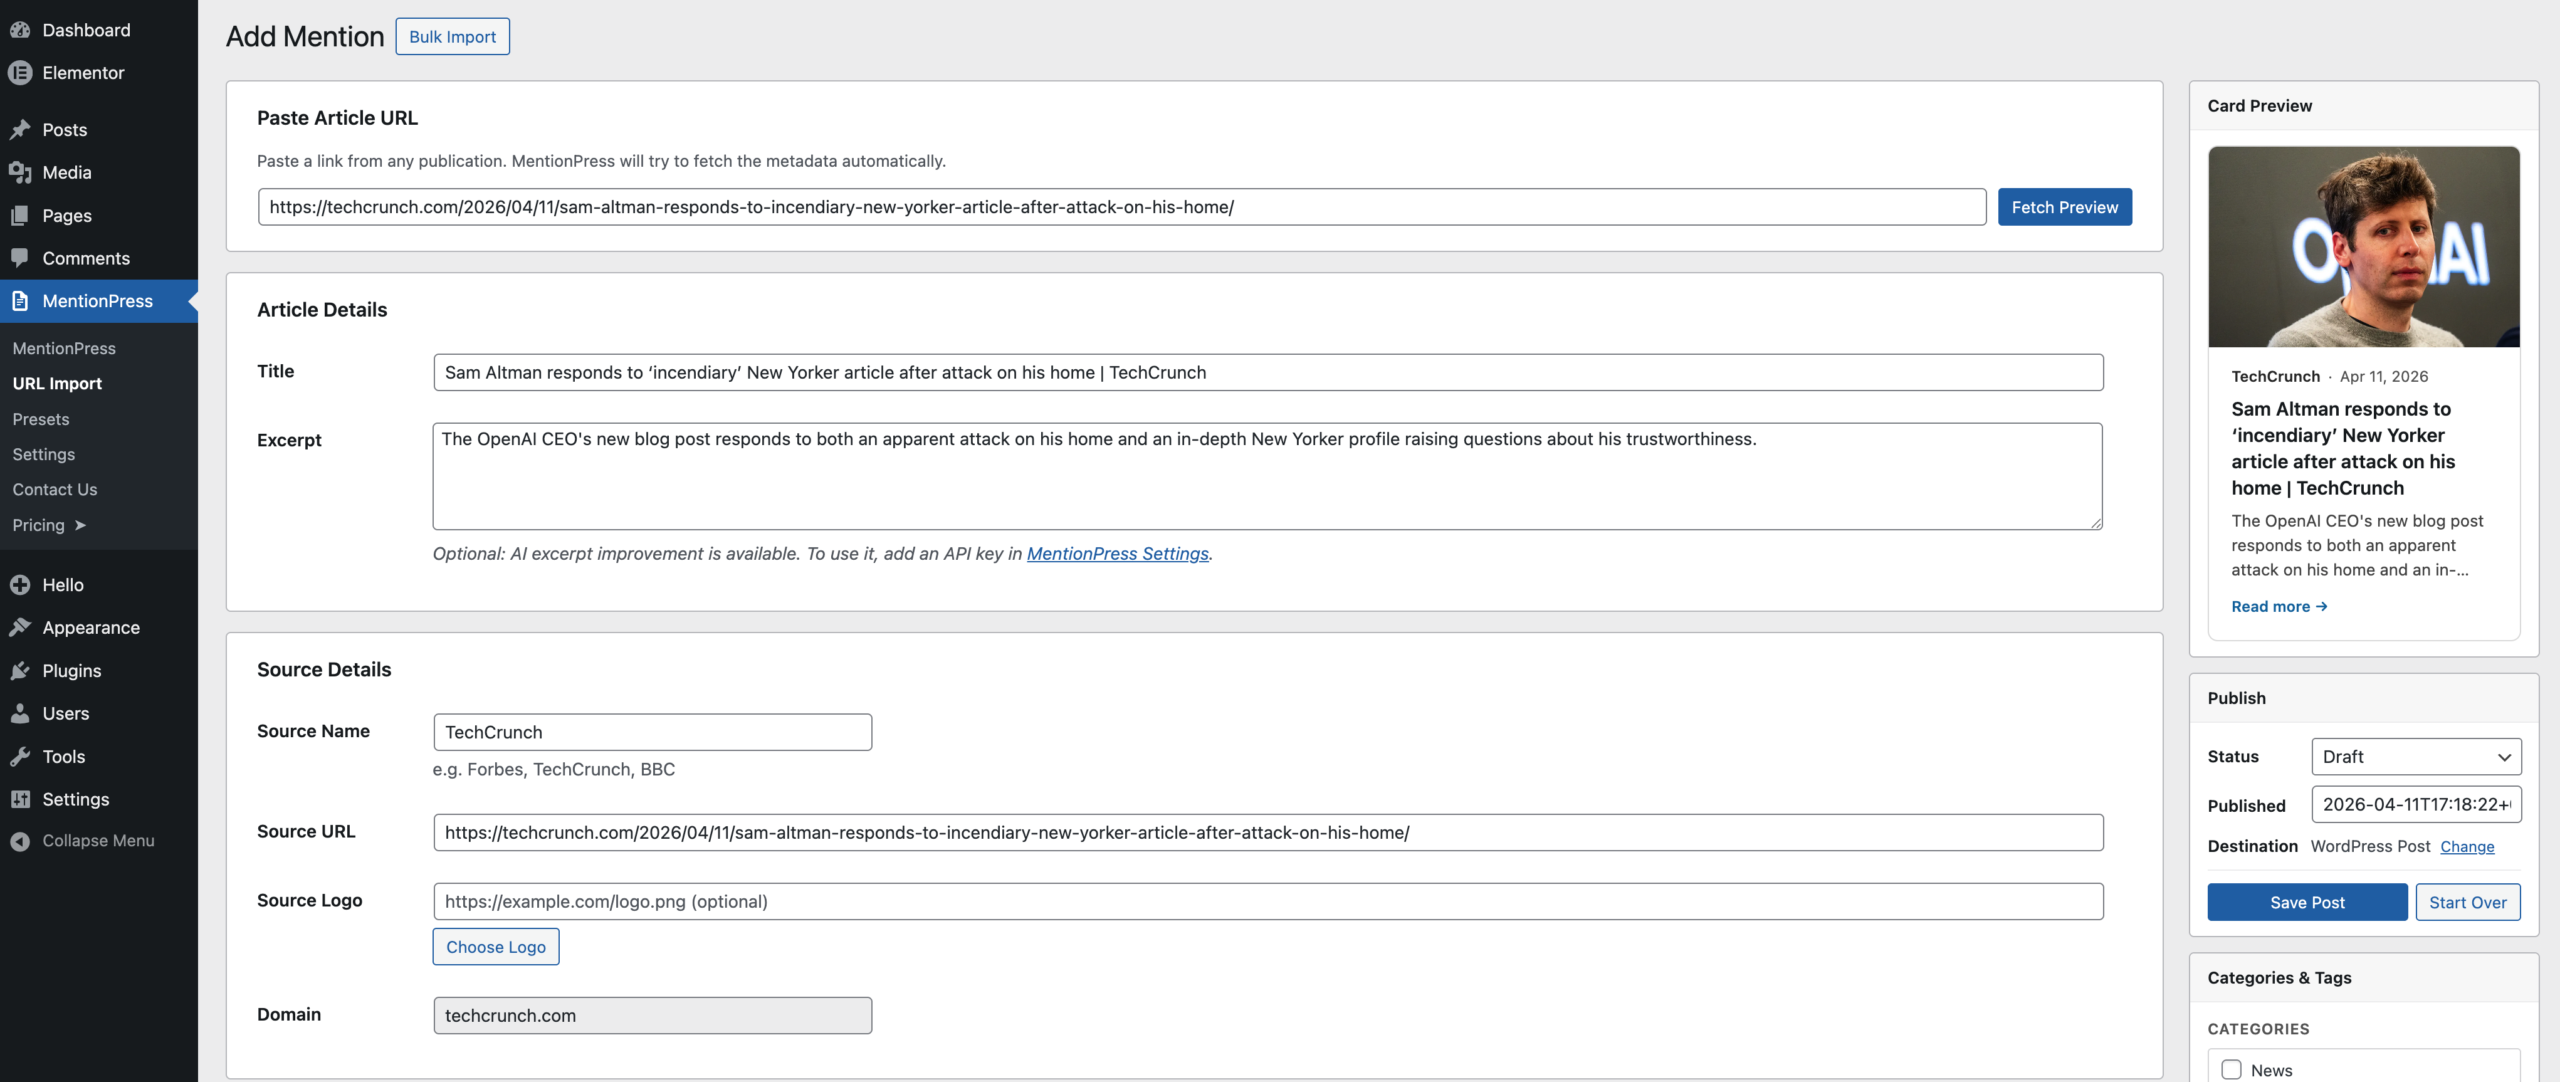Open Users via the person icon

pos(21,713)
